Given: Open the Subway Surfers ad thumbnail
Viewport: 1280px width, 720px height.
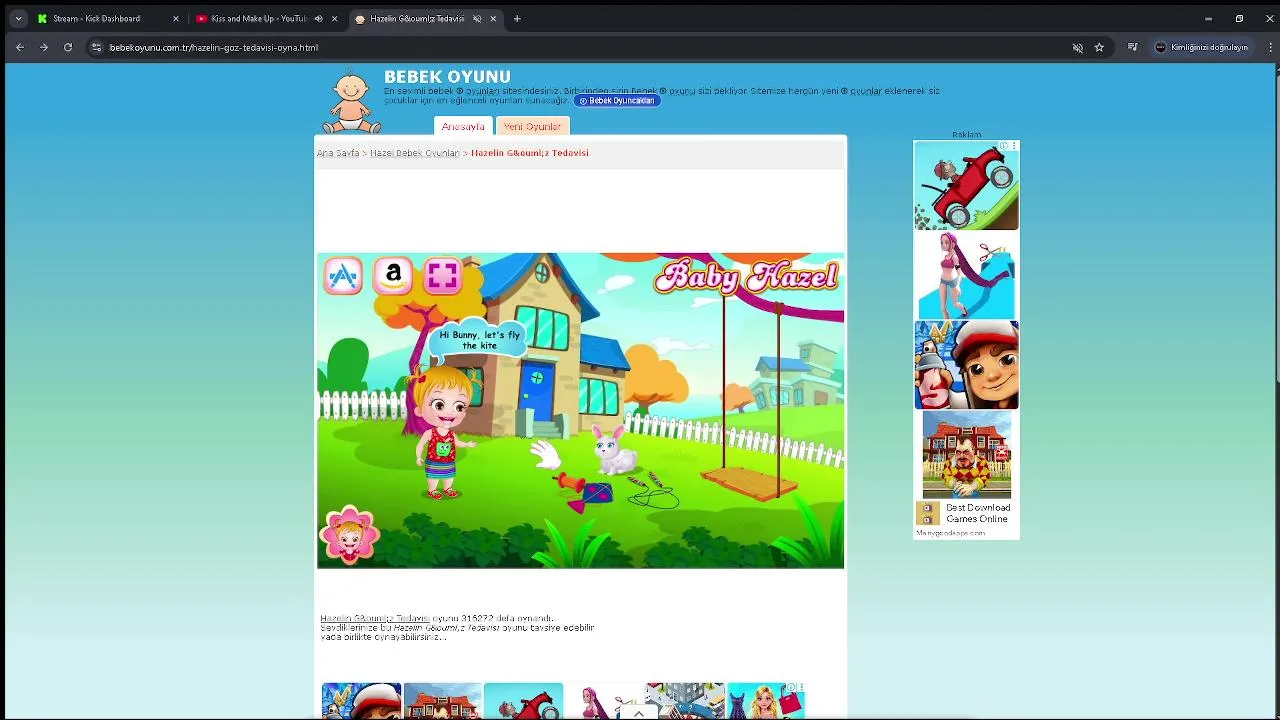Looking at the screenshot, I should [966, 365].
